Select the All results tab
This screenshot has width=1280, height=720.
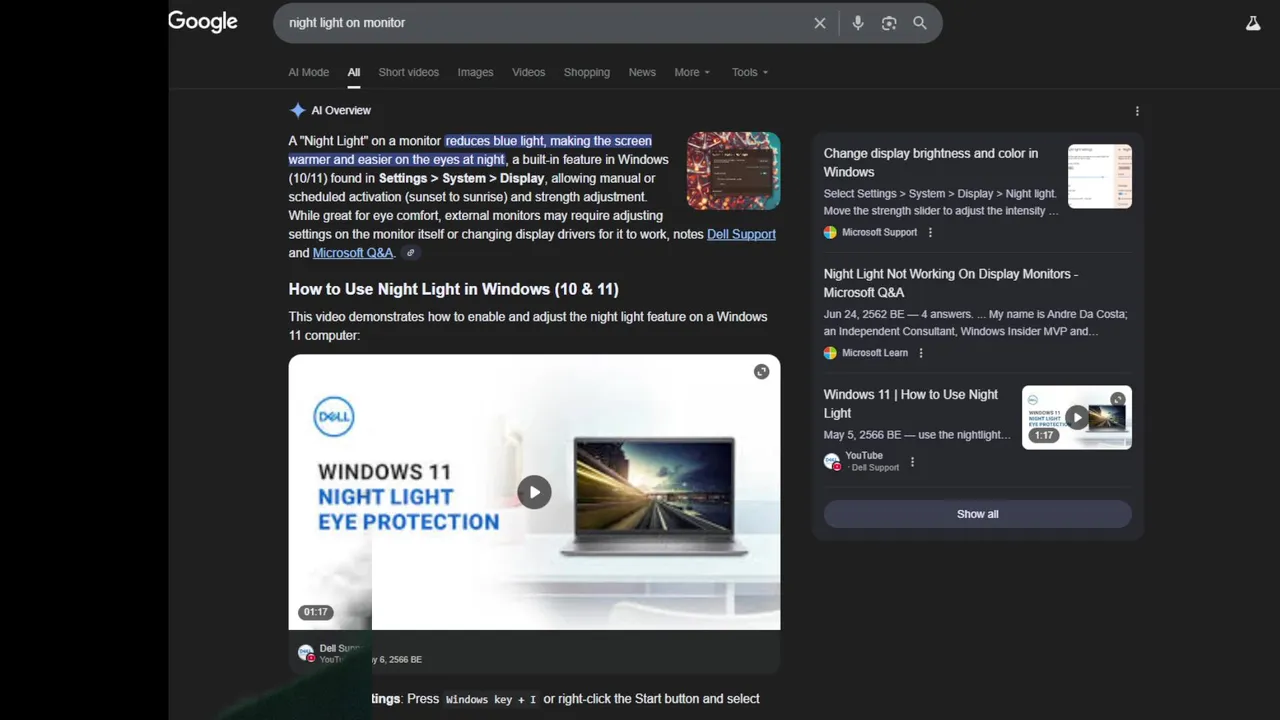354,72
